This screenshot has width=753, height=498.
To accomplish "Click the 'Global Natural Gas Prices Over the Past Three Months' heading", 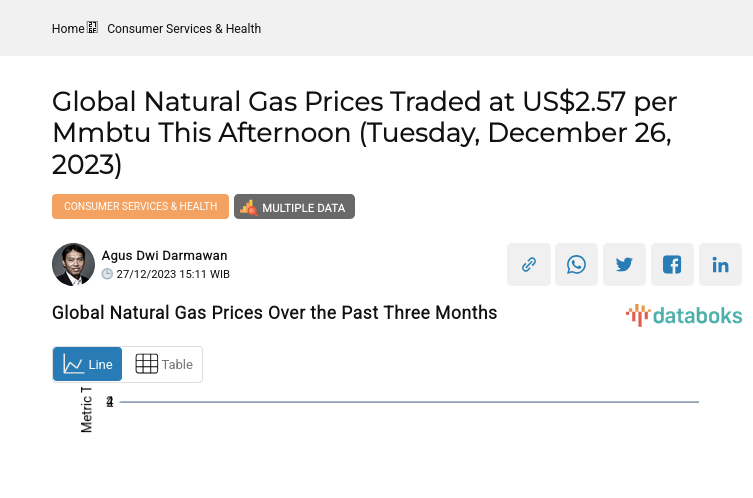I will pyautogui.click(x=274, y=312).
